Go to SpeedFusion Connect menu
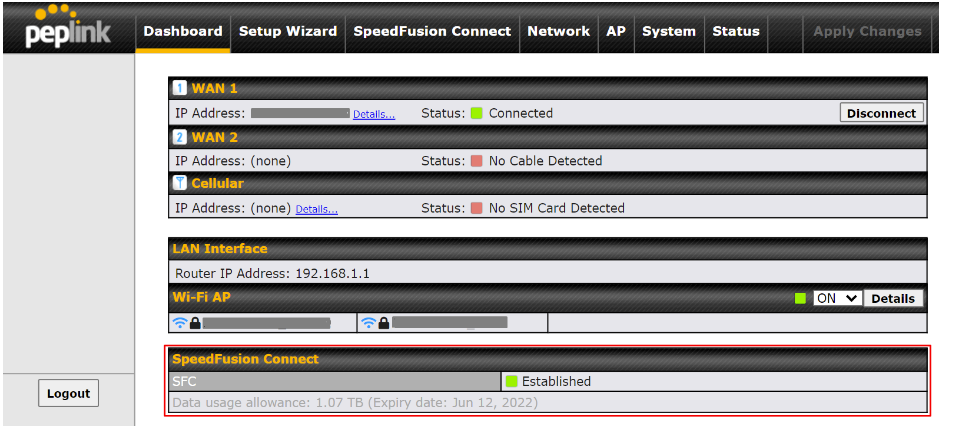The image size is (954, 434). pyautogui.click(x=432, y=32)
